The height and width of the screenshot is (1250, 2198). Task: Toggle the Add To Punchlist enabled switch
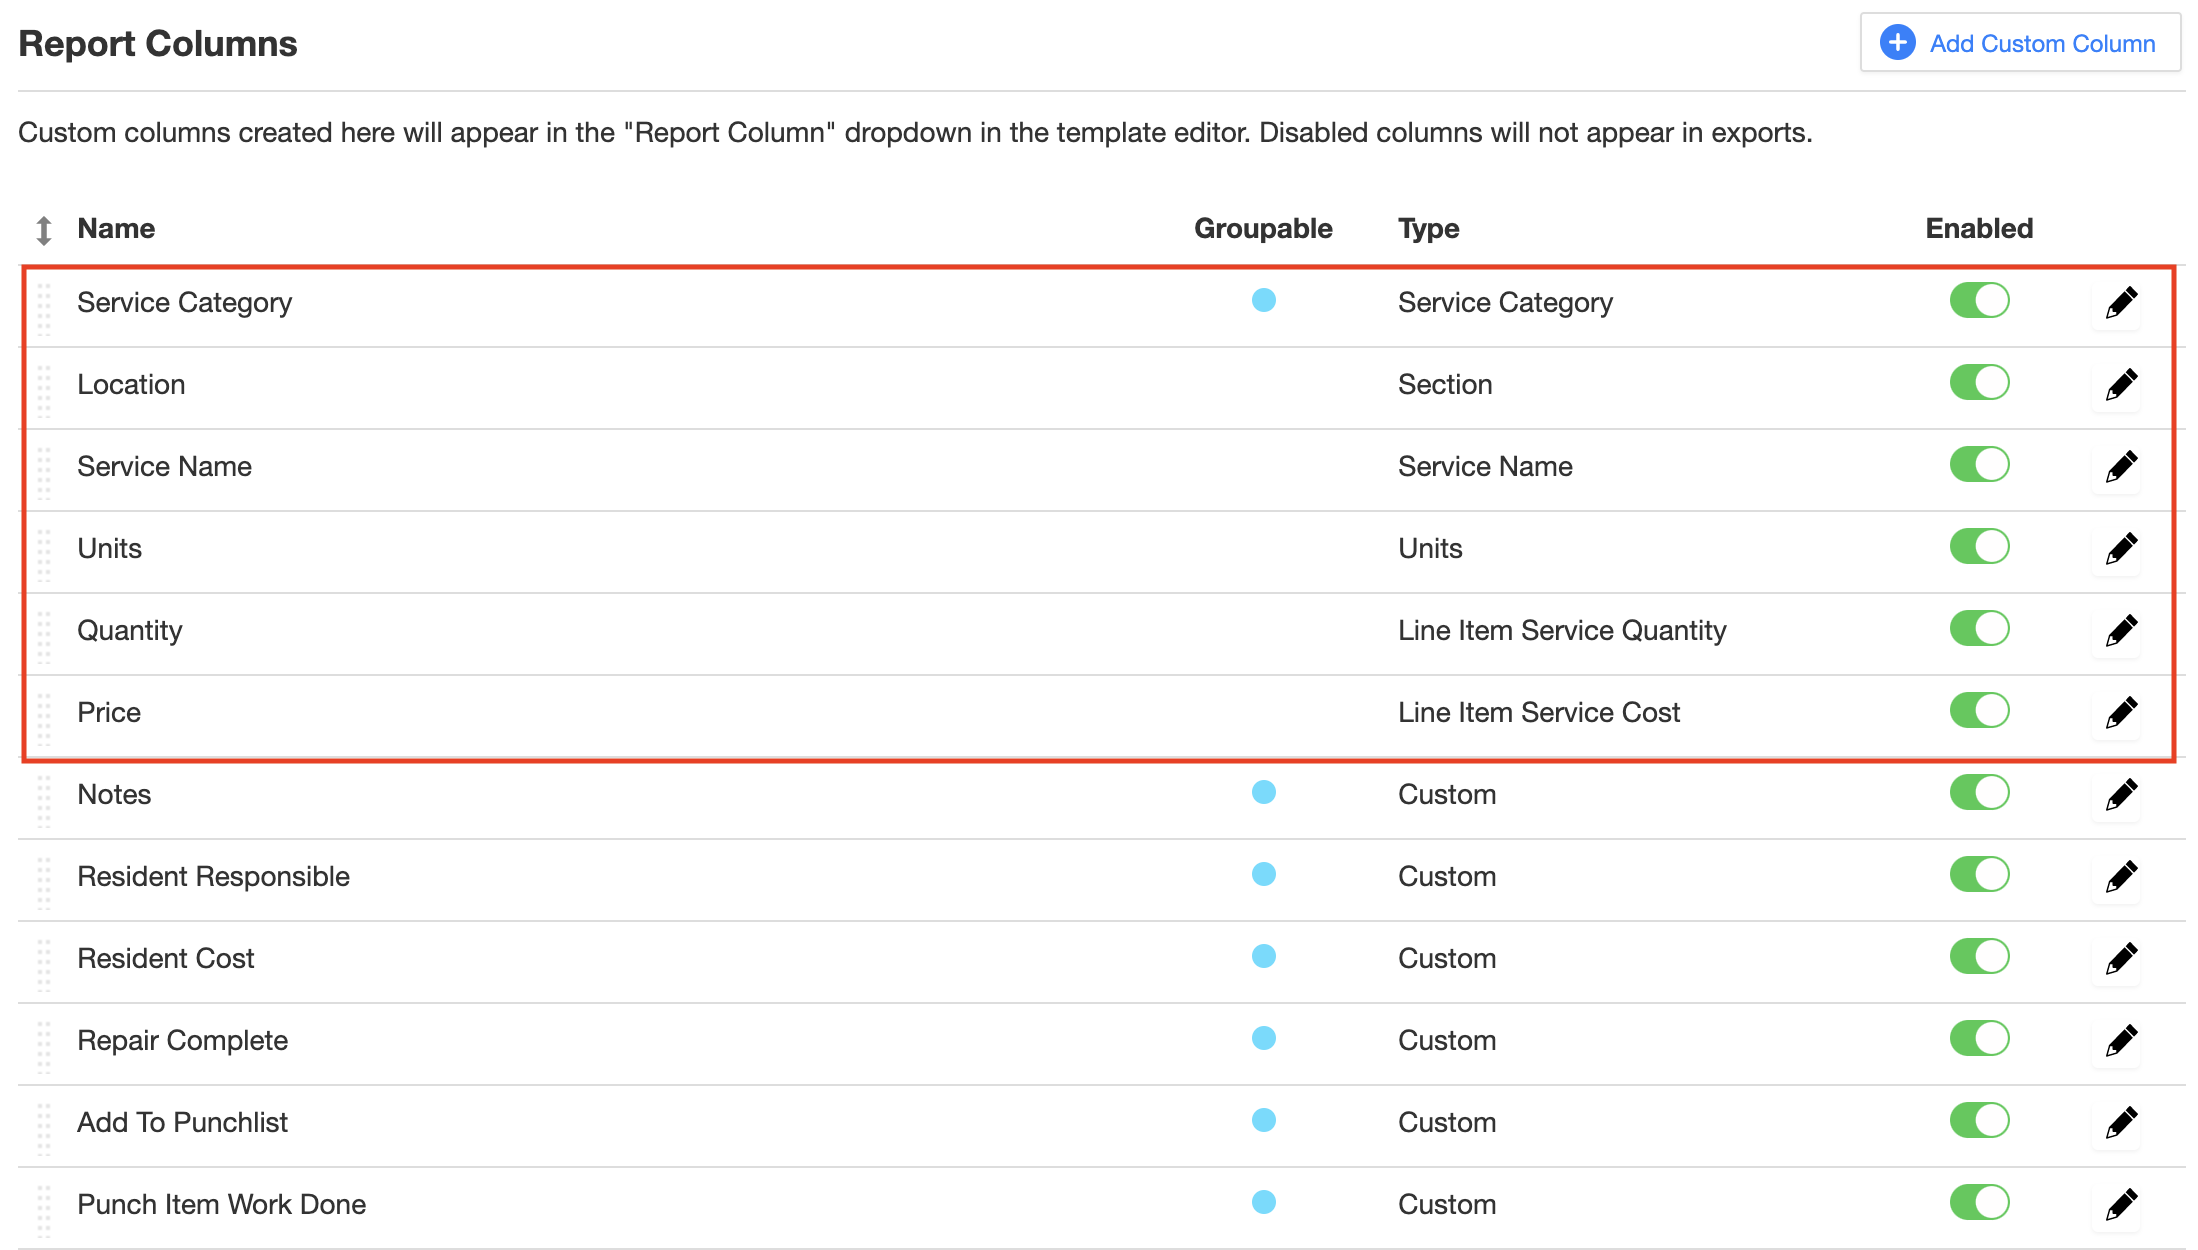pos(1979,1121)
